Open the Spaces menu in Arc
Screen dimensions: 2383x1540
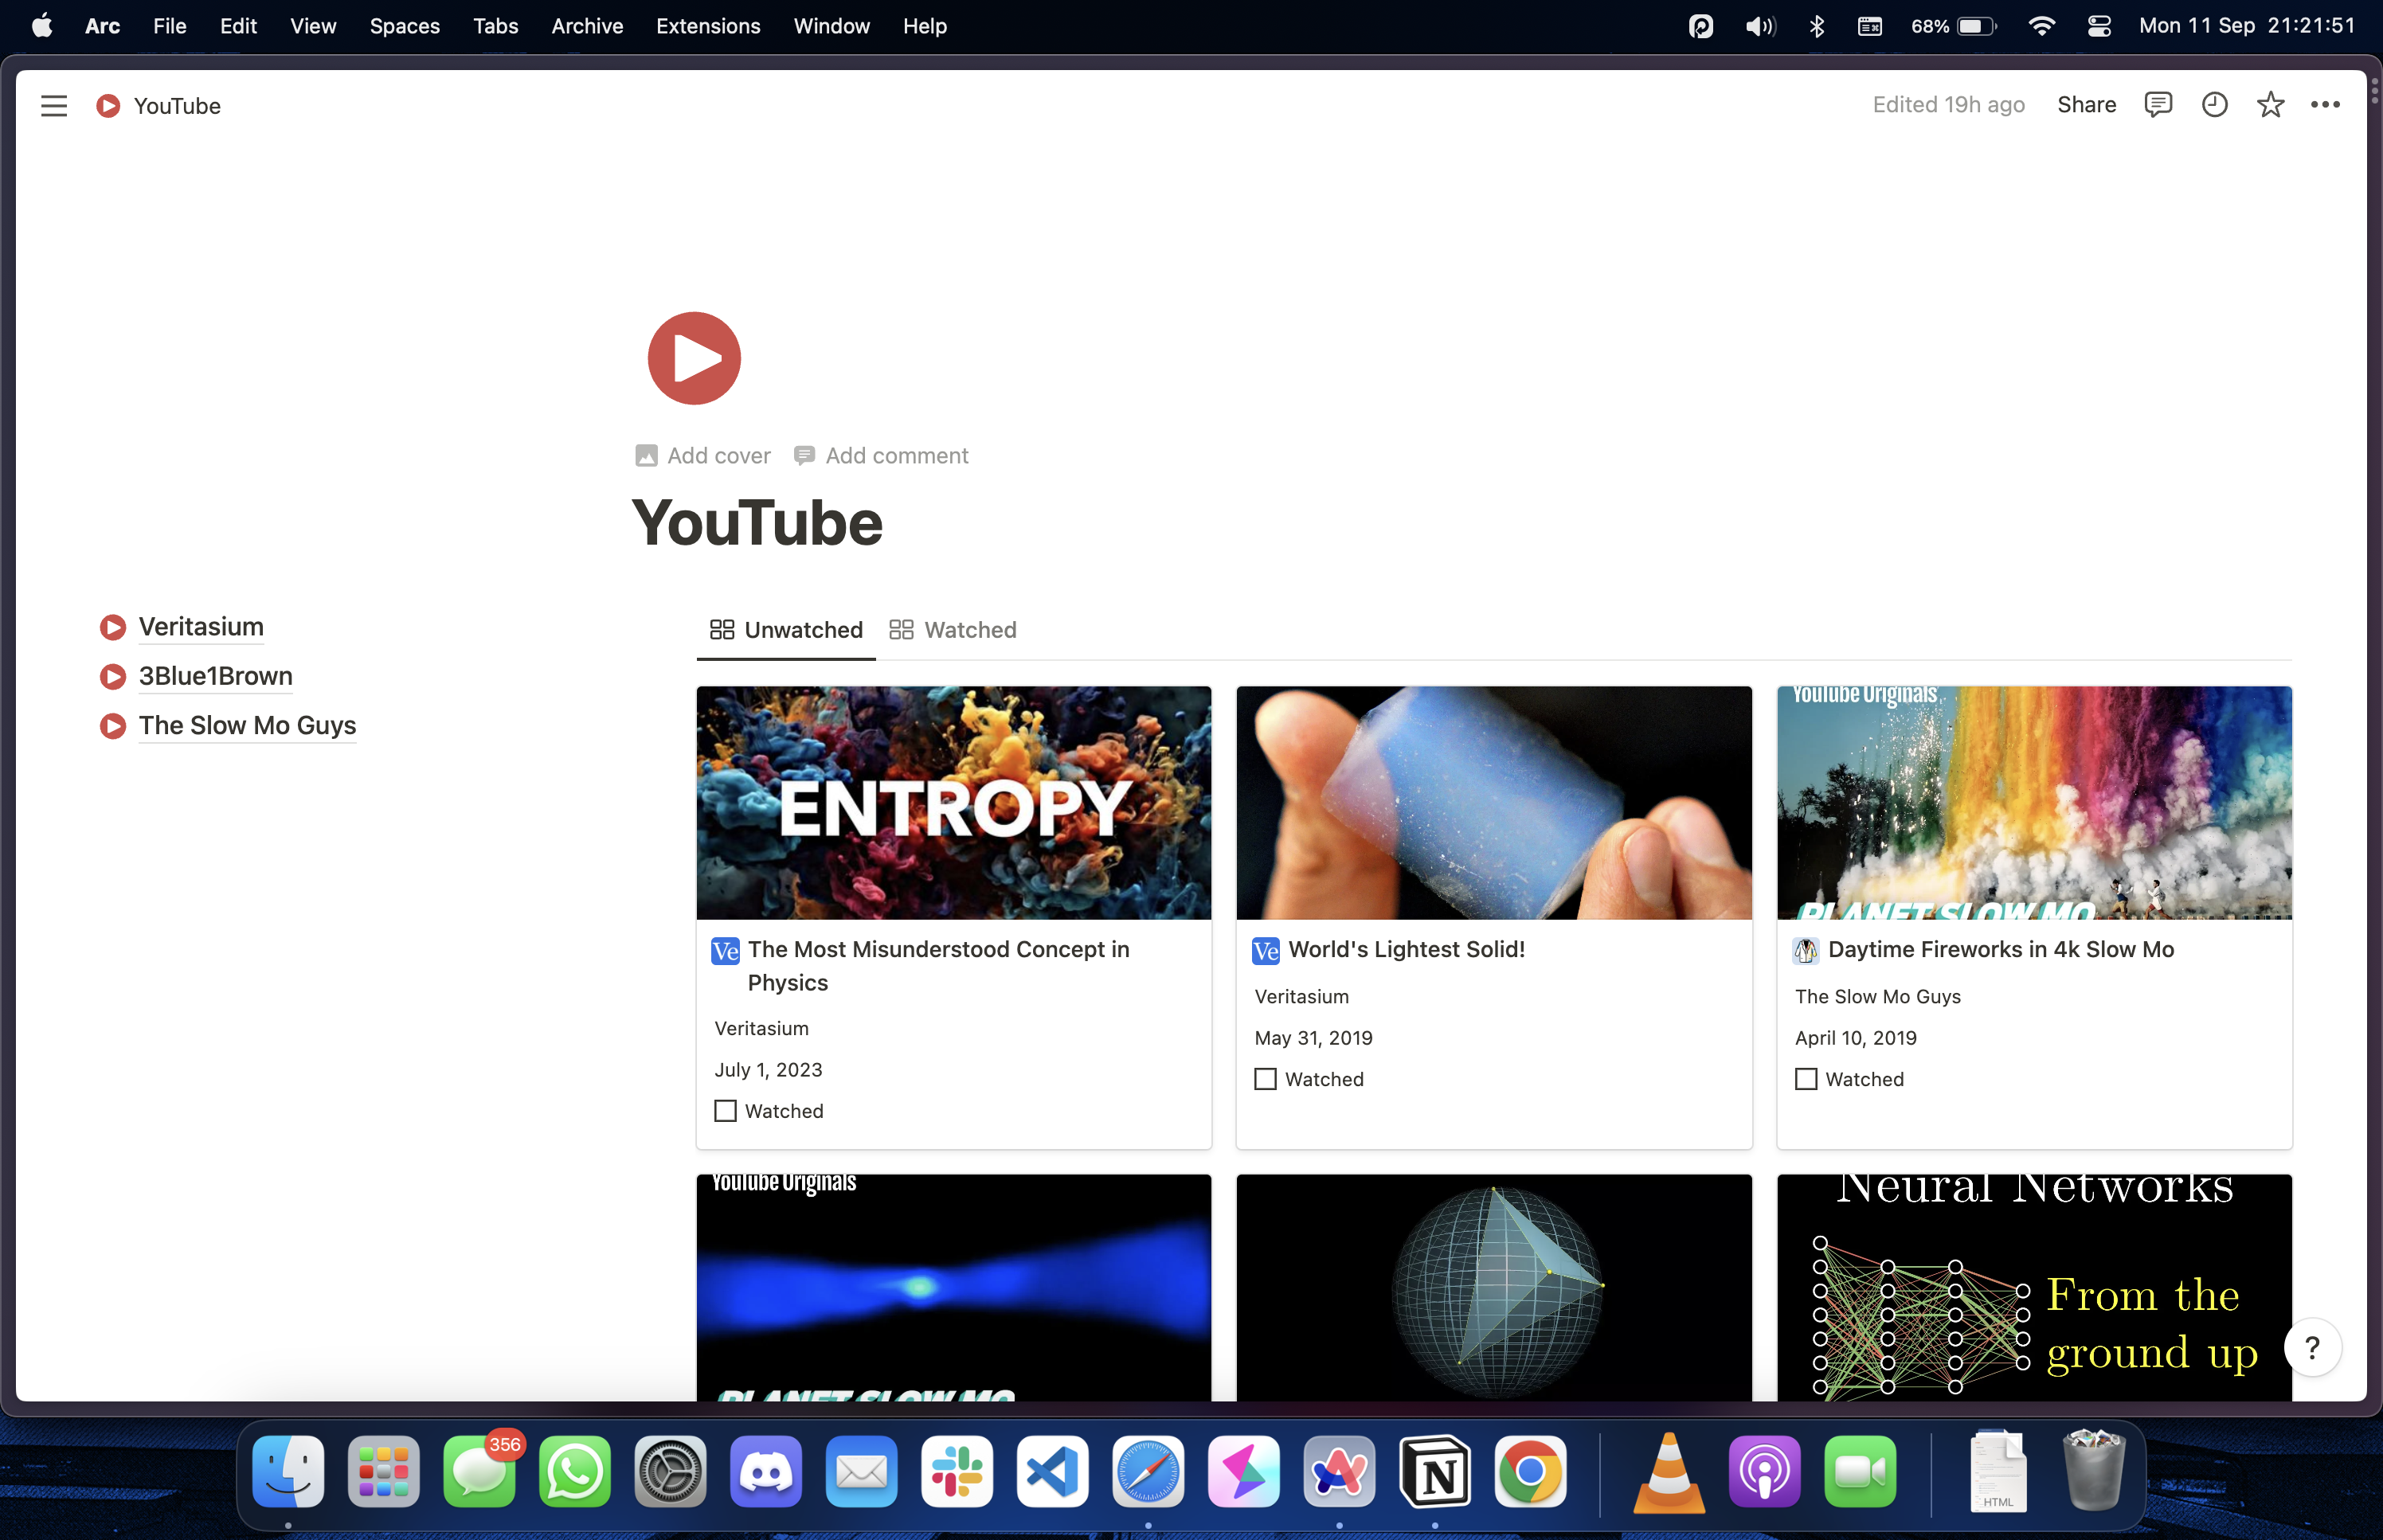point(404,26)
